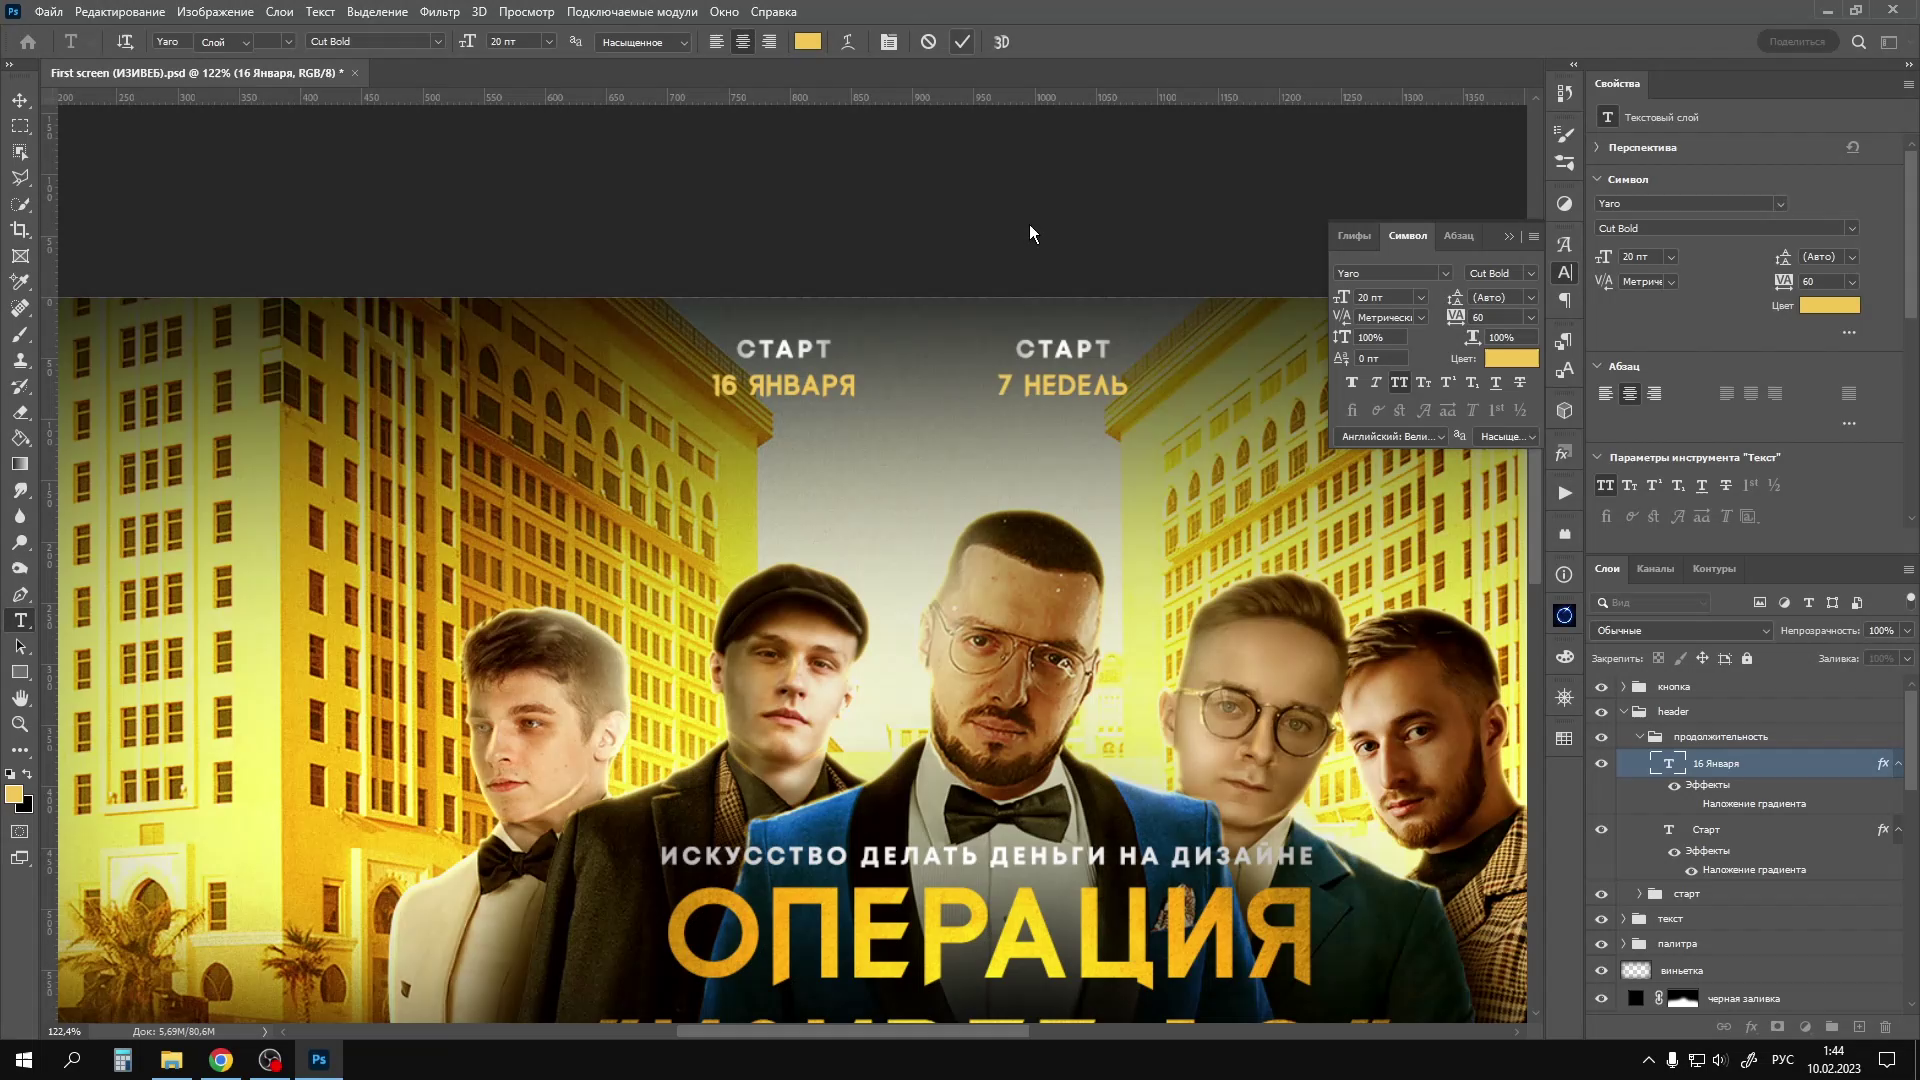
Task: Open the warp text options
Action: coord(848,42)
